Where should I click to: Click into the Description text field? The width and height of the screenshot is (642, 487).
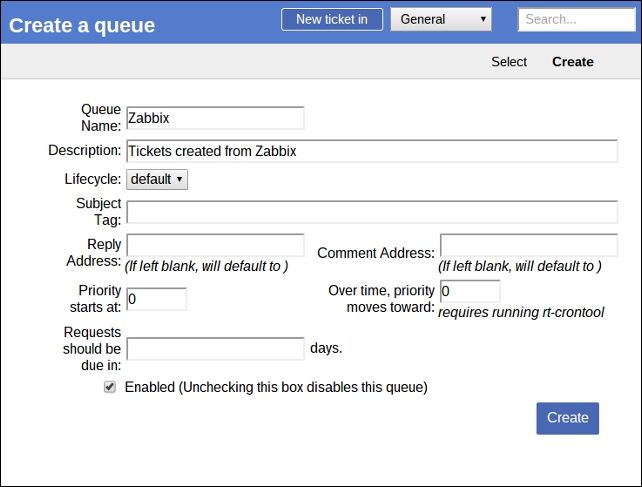[x=371, y=151]
